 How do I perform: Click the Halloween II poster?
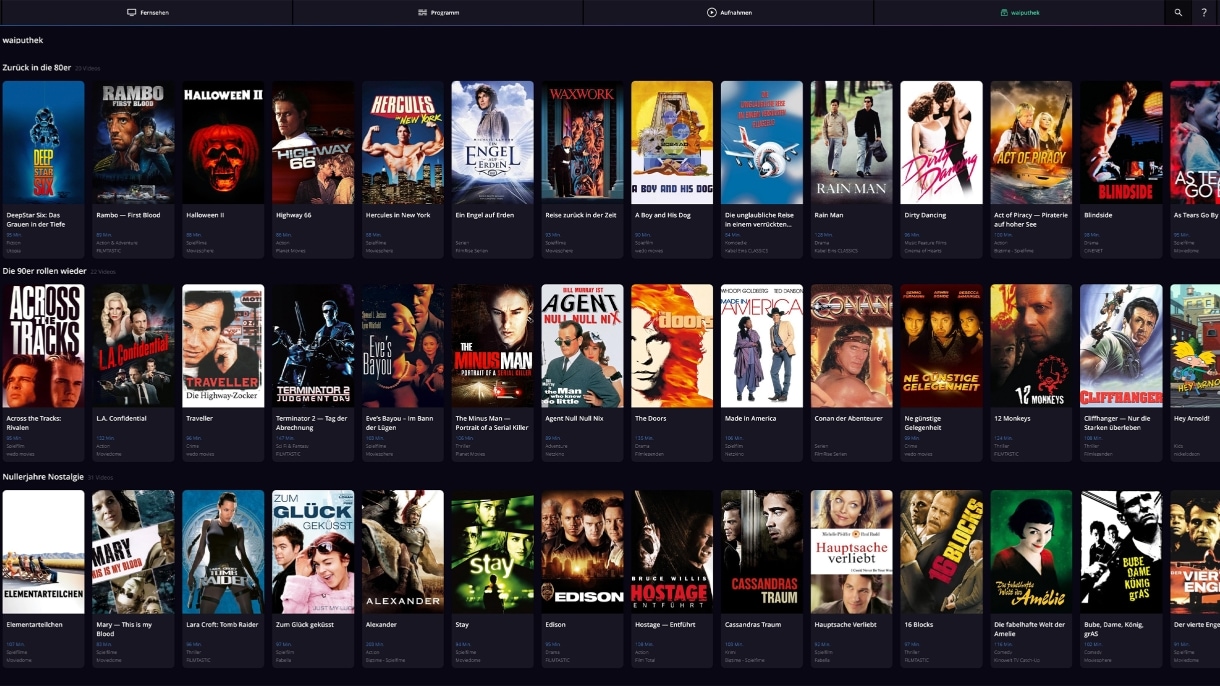coord(223,143)
